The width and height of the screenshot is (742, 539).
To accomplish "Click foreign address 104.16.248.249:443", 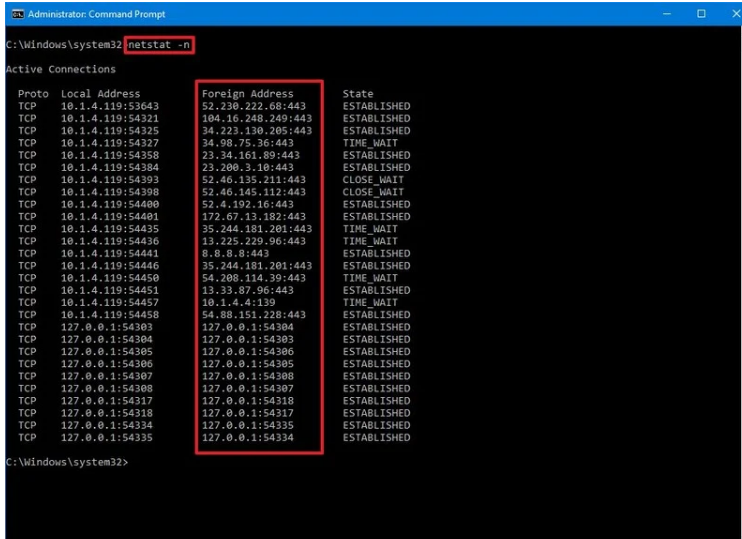I will point(257,118).
